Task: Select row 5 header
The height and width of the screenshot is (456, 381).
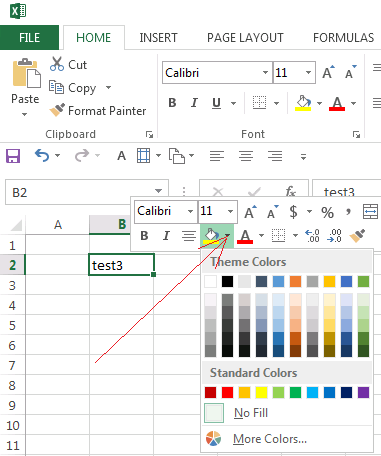Action: (x=12, y=325)
